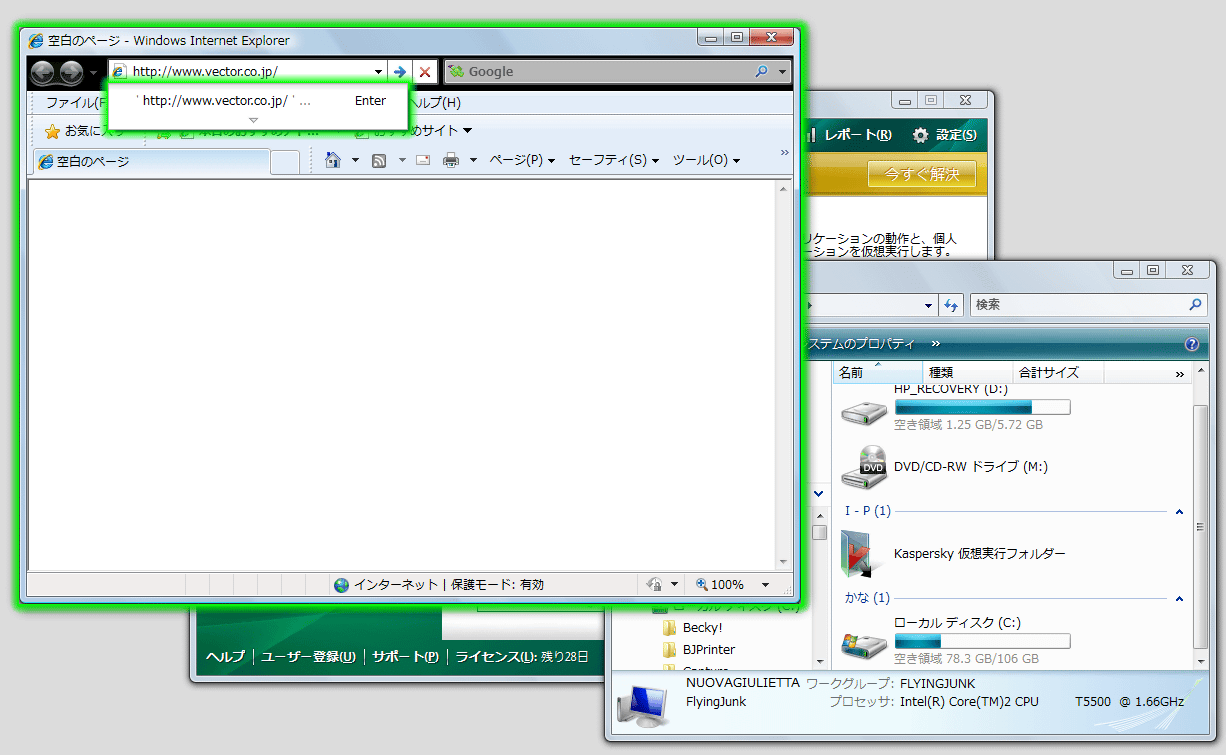Click the IE vertical scrollbar
The width and height of the screenshot is (1226, 755).
point(785,375)
